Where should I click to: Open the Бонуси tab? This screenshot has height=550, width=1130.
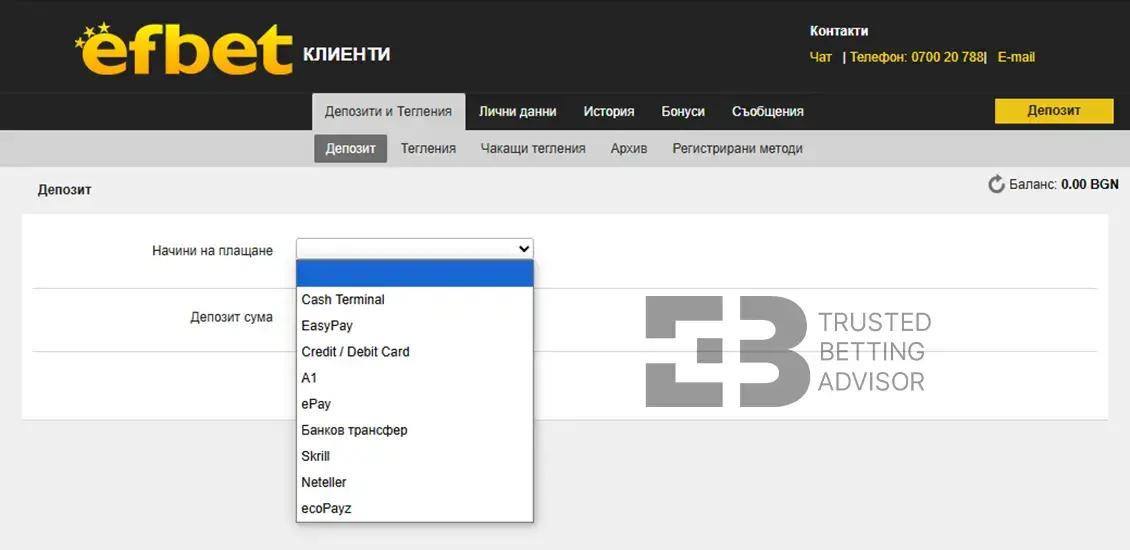(x=683, y=112)
